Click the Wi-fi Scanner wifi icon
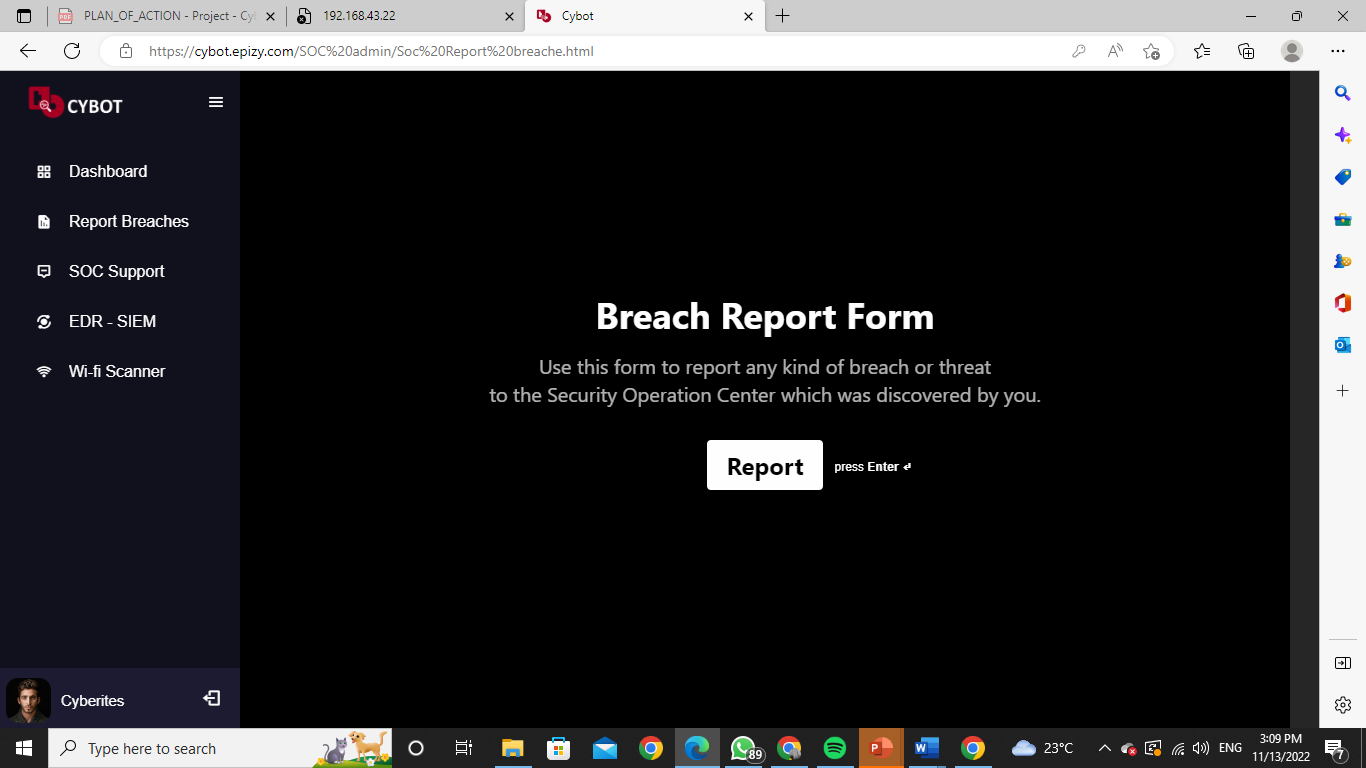This screenshot has width=1366, height=768. click(44, 372)
